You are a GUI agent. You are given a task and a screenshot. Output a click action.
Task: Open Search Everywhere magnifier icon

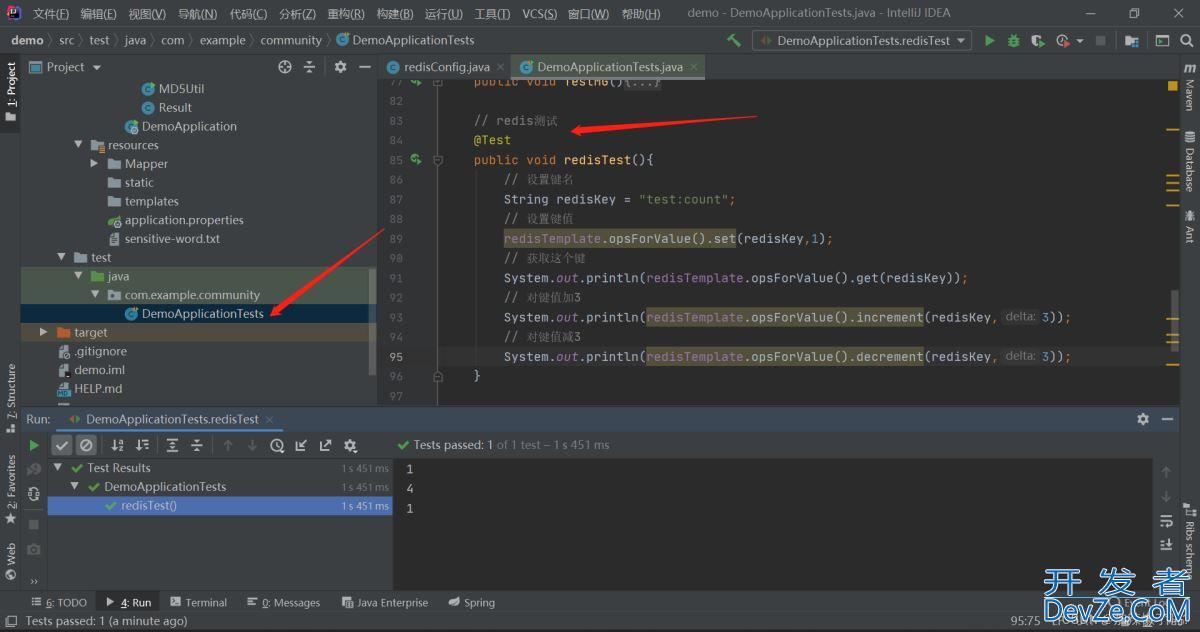(x=1186, y=41)
